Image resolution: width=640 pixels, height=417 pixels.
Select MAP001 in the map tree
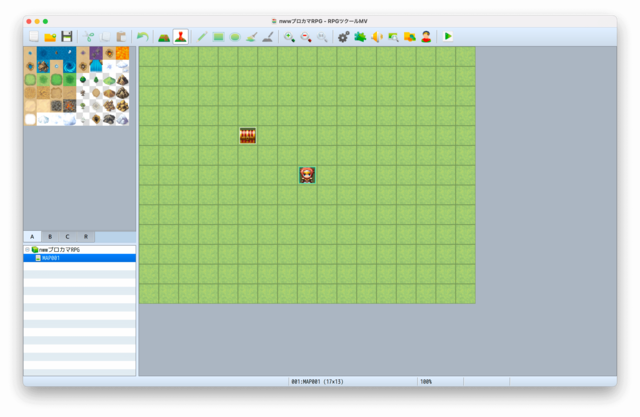(x=80, y=258)
